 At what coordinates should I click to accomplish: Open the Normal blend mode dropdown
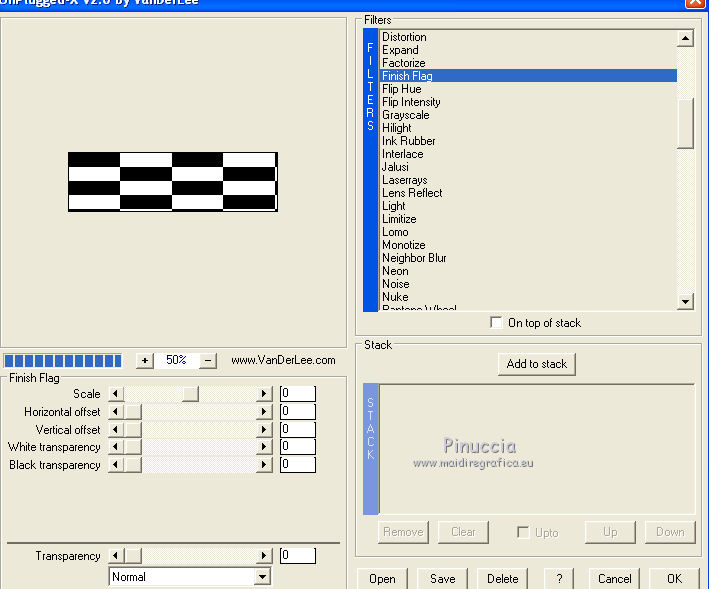tap(262, 577)
